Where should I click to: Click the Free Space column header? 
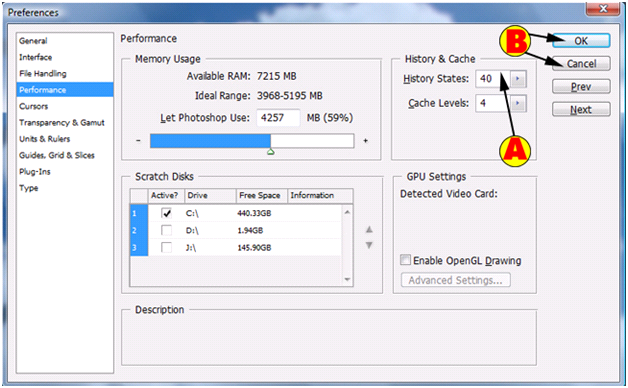[262, 195]
